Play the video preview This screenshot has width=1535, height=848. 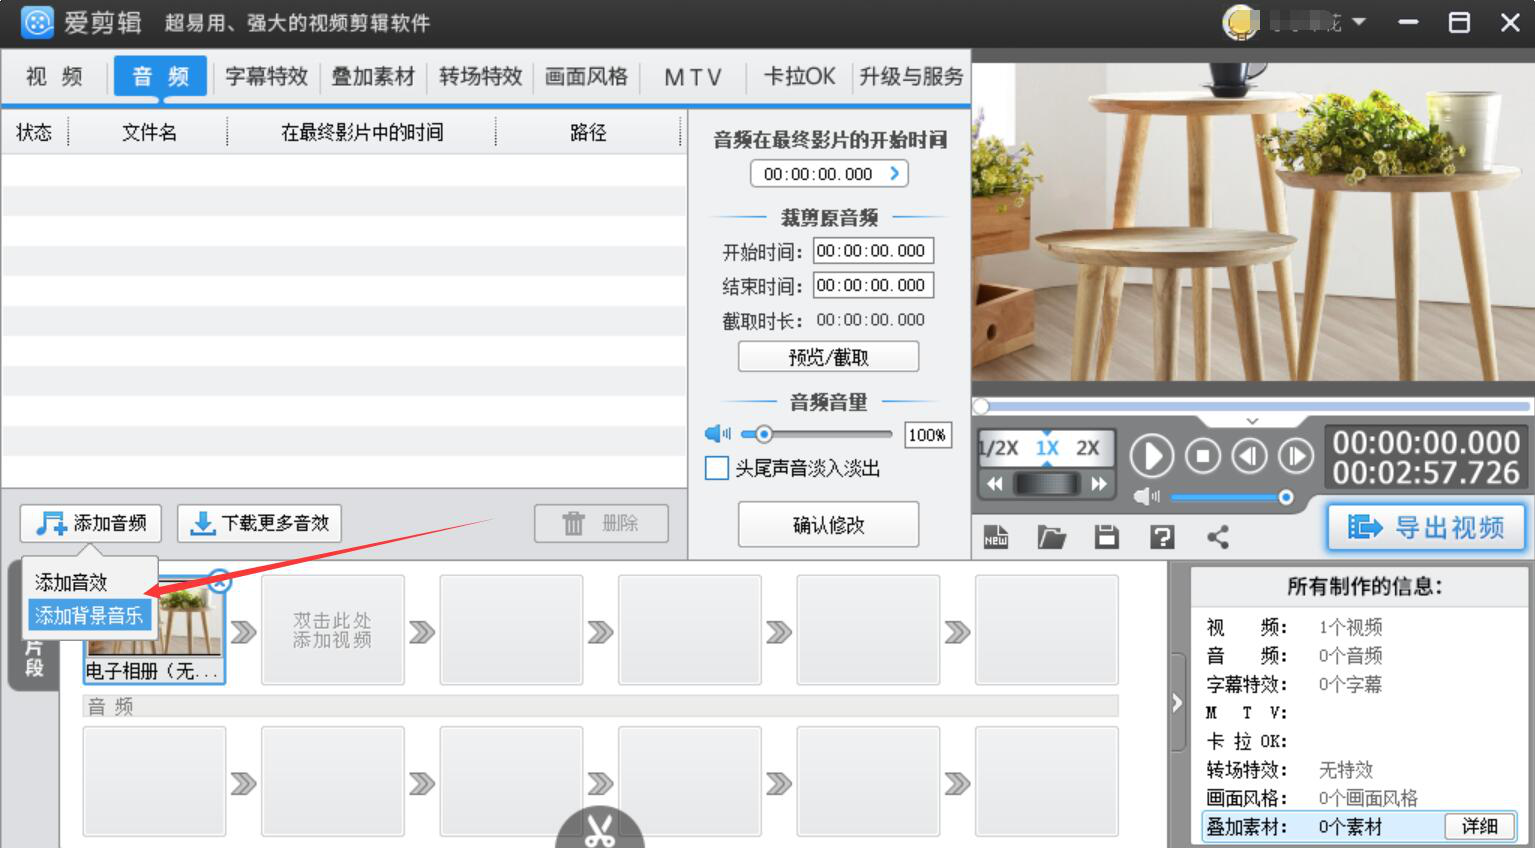[1152, 456]
